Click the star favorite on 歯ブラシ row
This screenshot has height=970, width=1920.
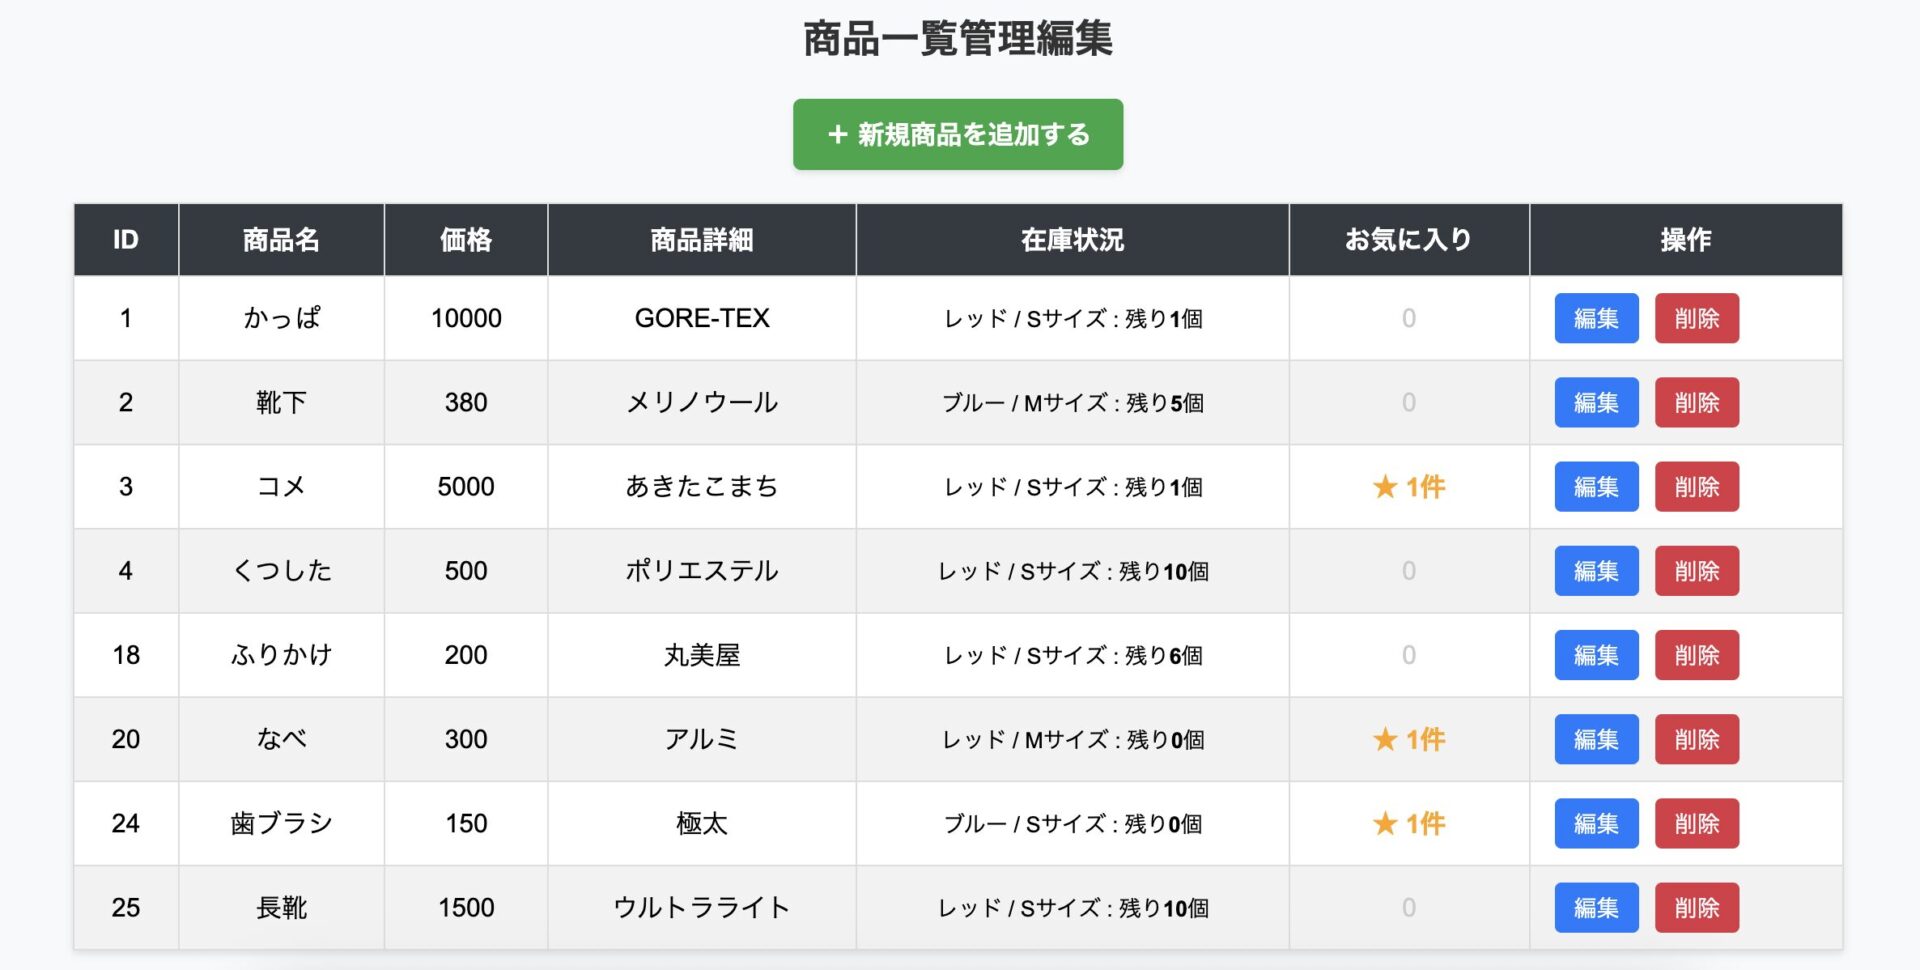[x=1385, y=823]
